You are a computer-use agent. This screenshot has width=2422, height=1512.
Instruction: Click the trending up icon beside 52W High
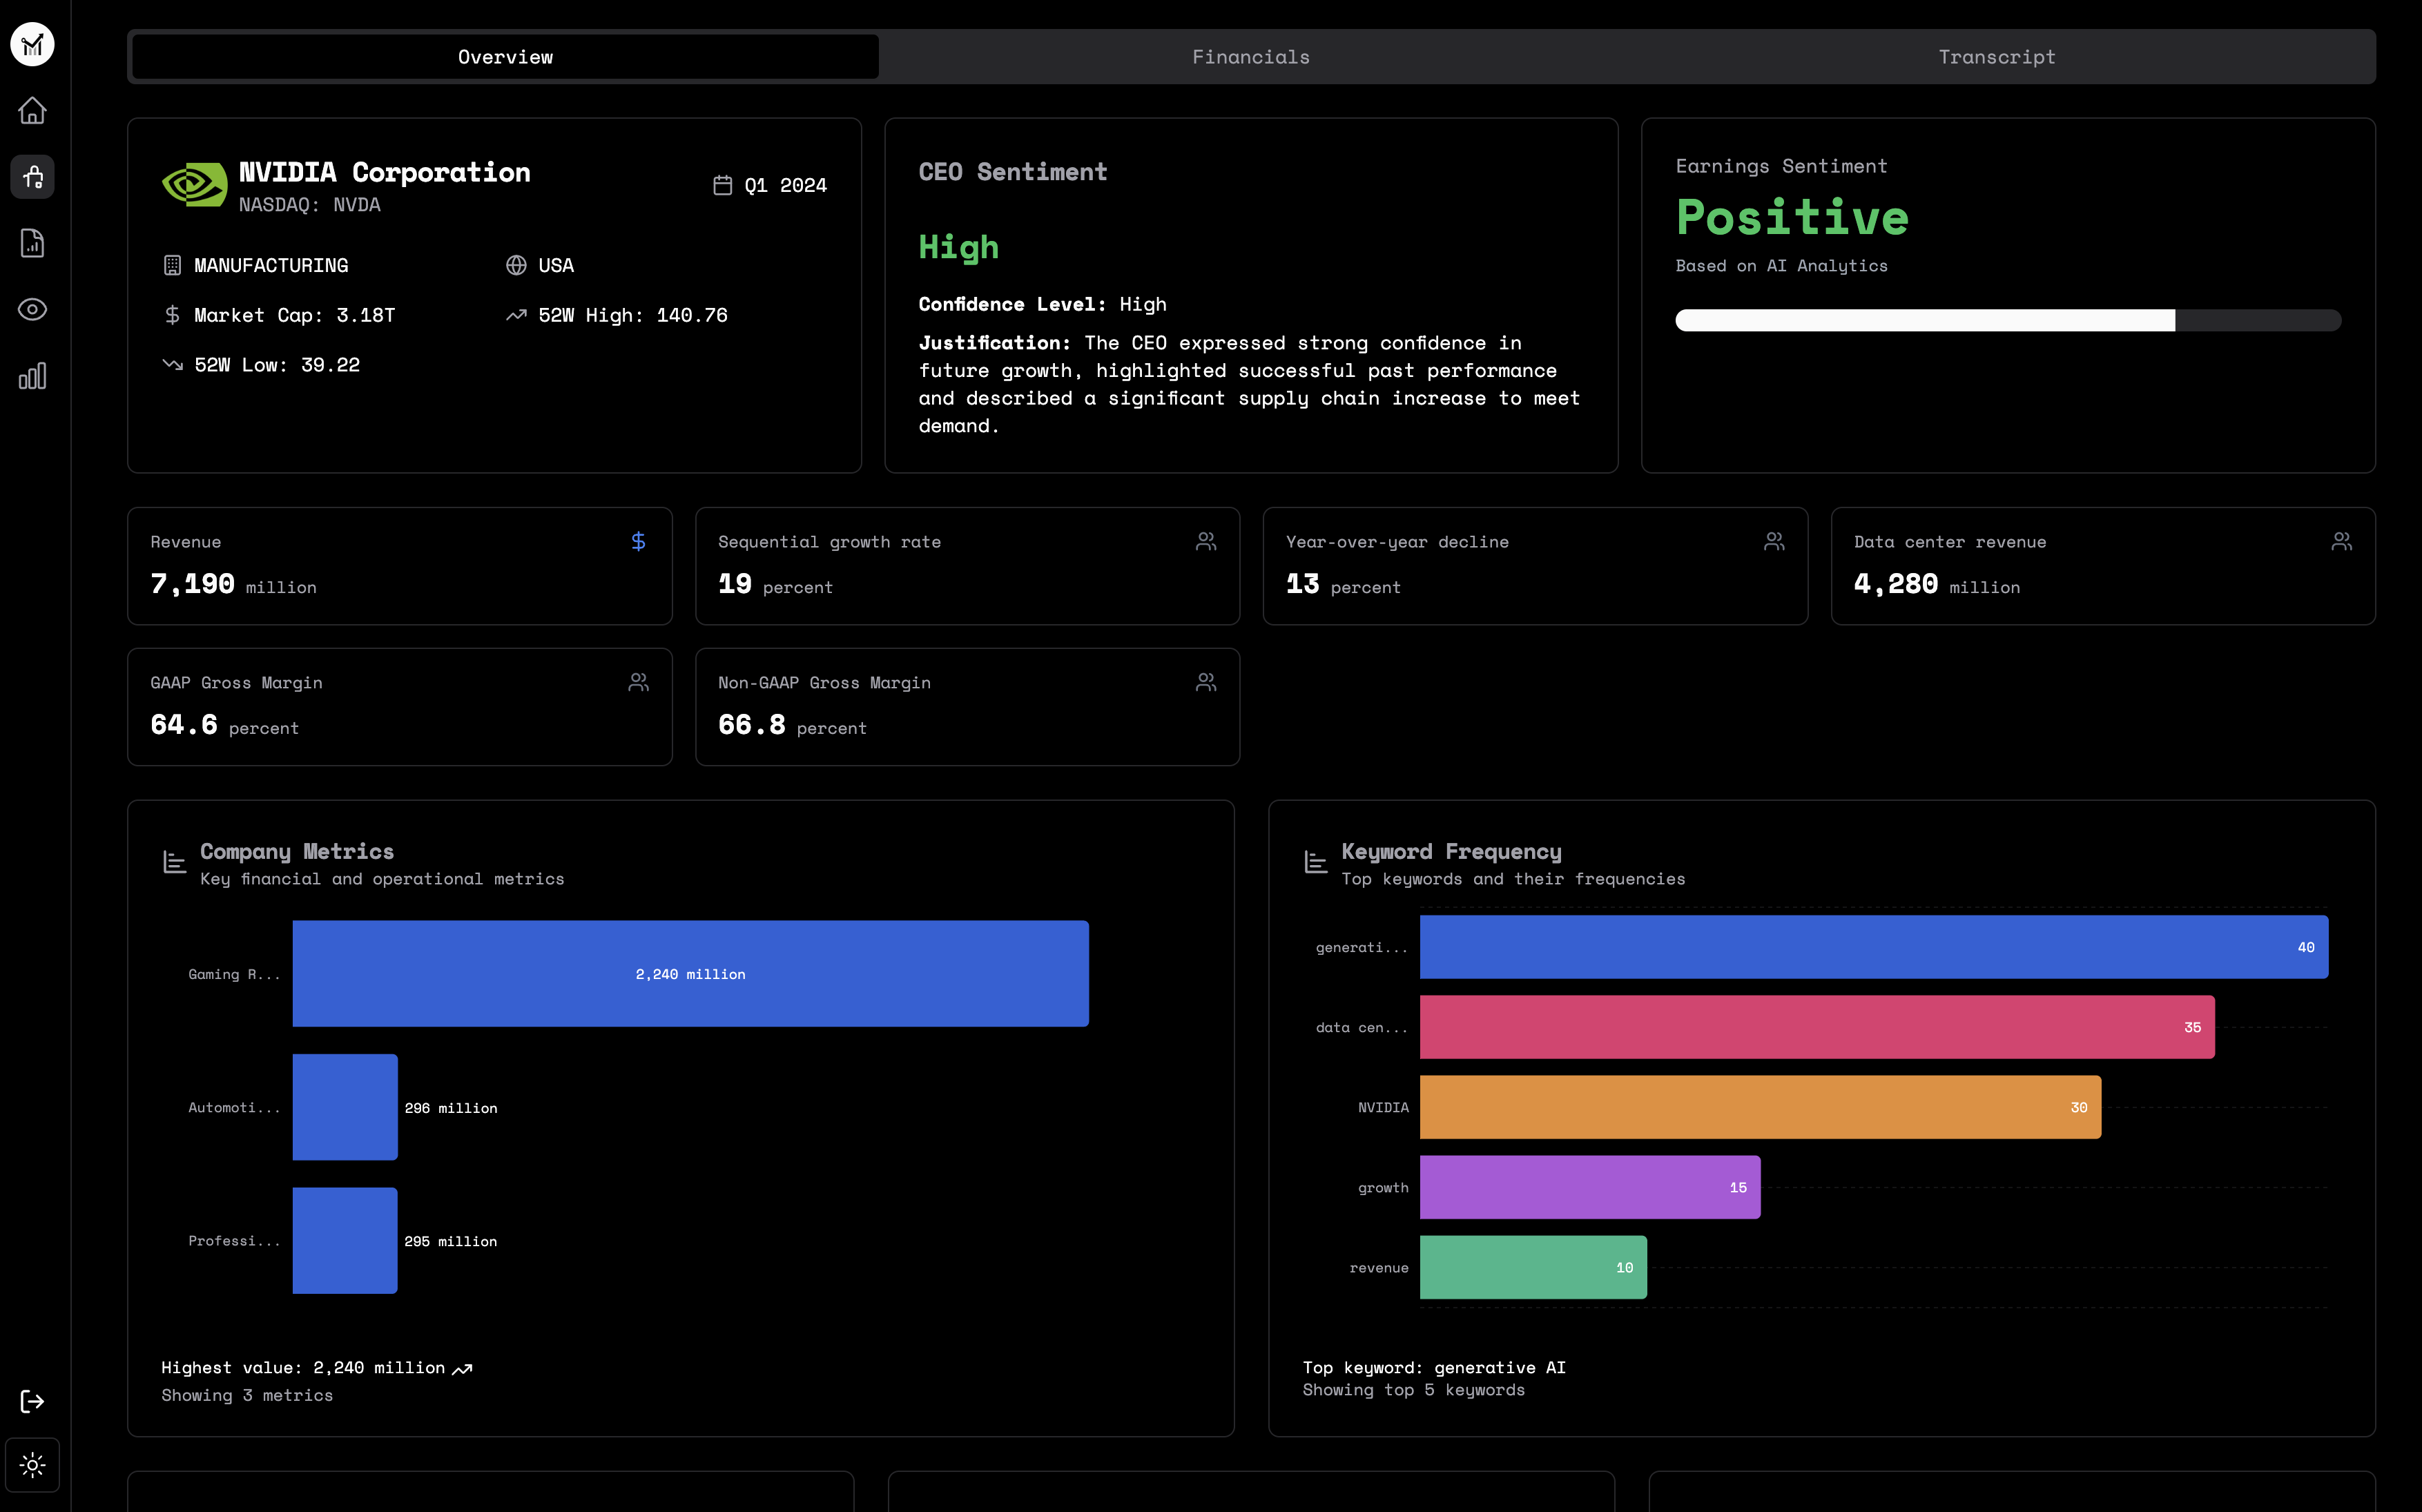pyautogui.click(x=516, y=315)
